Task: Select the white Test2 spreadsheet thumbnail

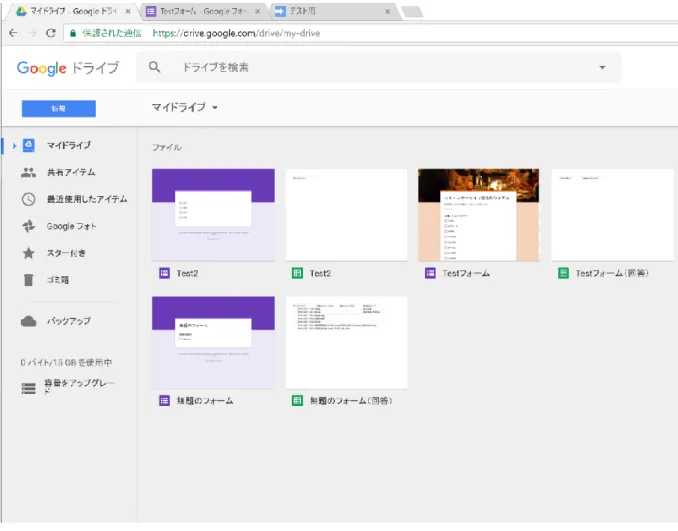Action: click(x=346, y=214)
